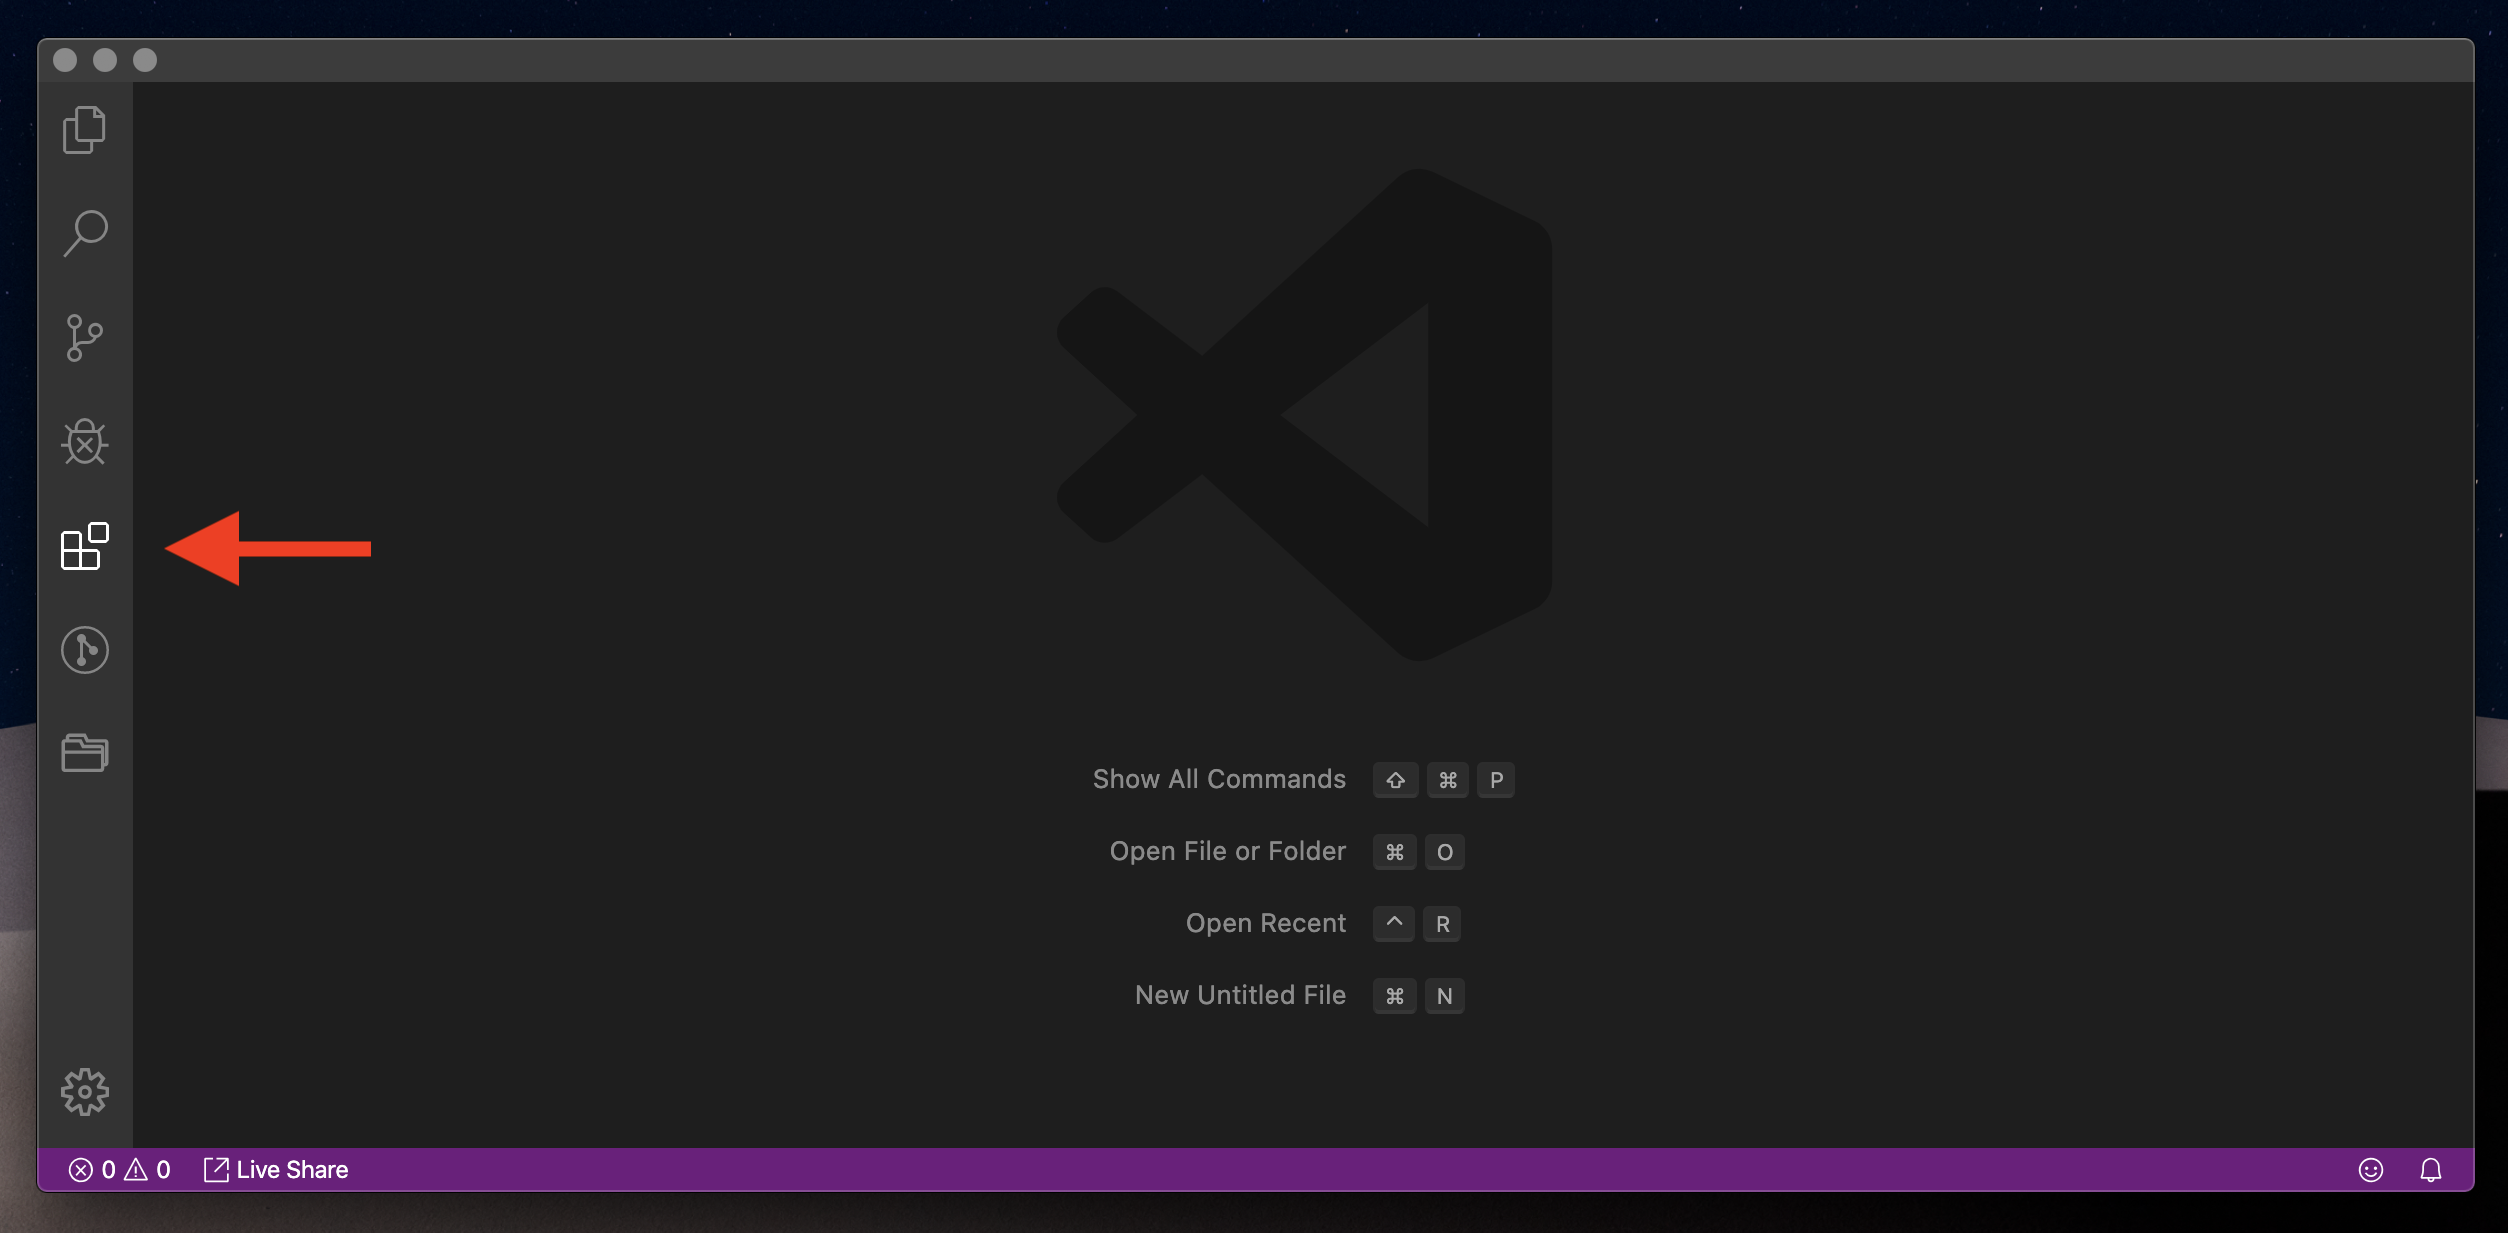
Task: Start a Live Share session from the status bar
Action: pyautogui.click(x=274, y=1169)
